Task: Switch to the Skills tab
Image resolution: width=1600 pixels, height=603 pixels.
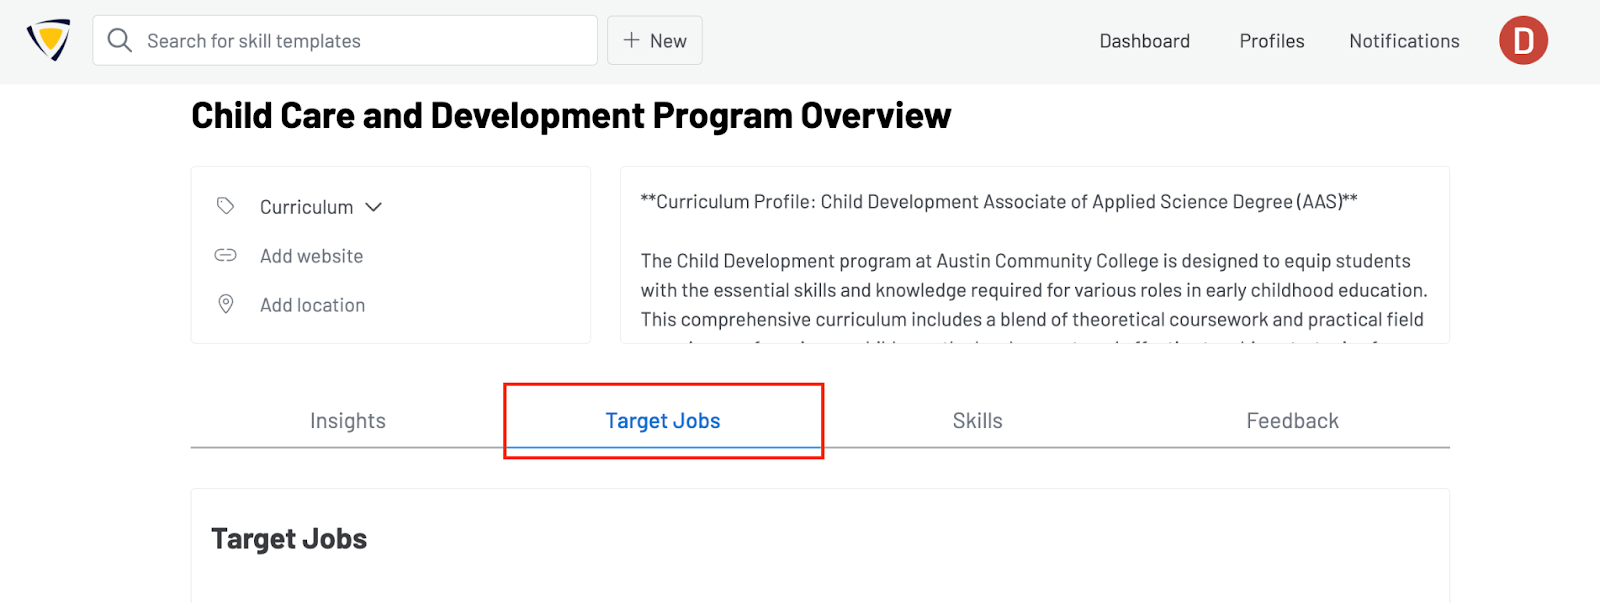Action: click(977, 420)
